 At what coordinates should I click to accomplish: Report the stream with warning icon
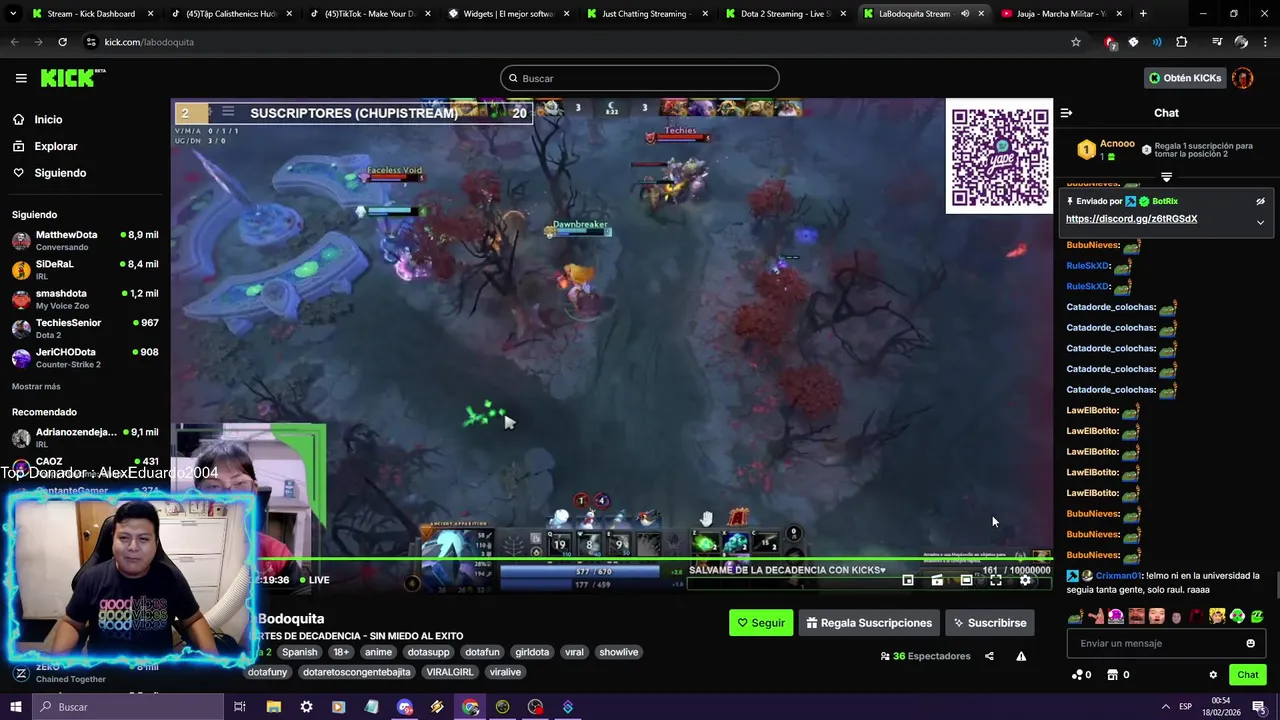pos(1021,656)
